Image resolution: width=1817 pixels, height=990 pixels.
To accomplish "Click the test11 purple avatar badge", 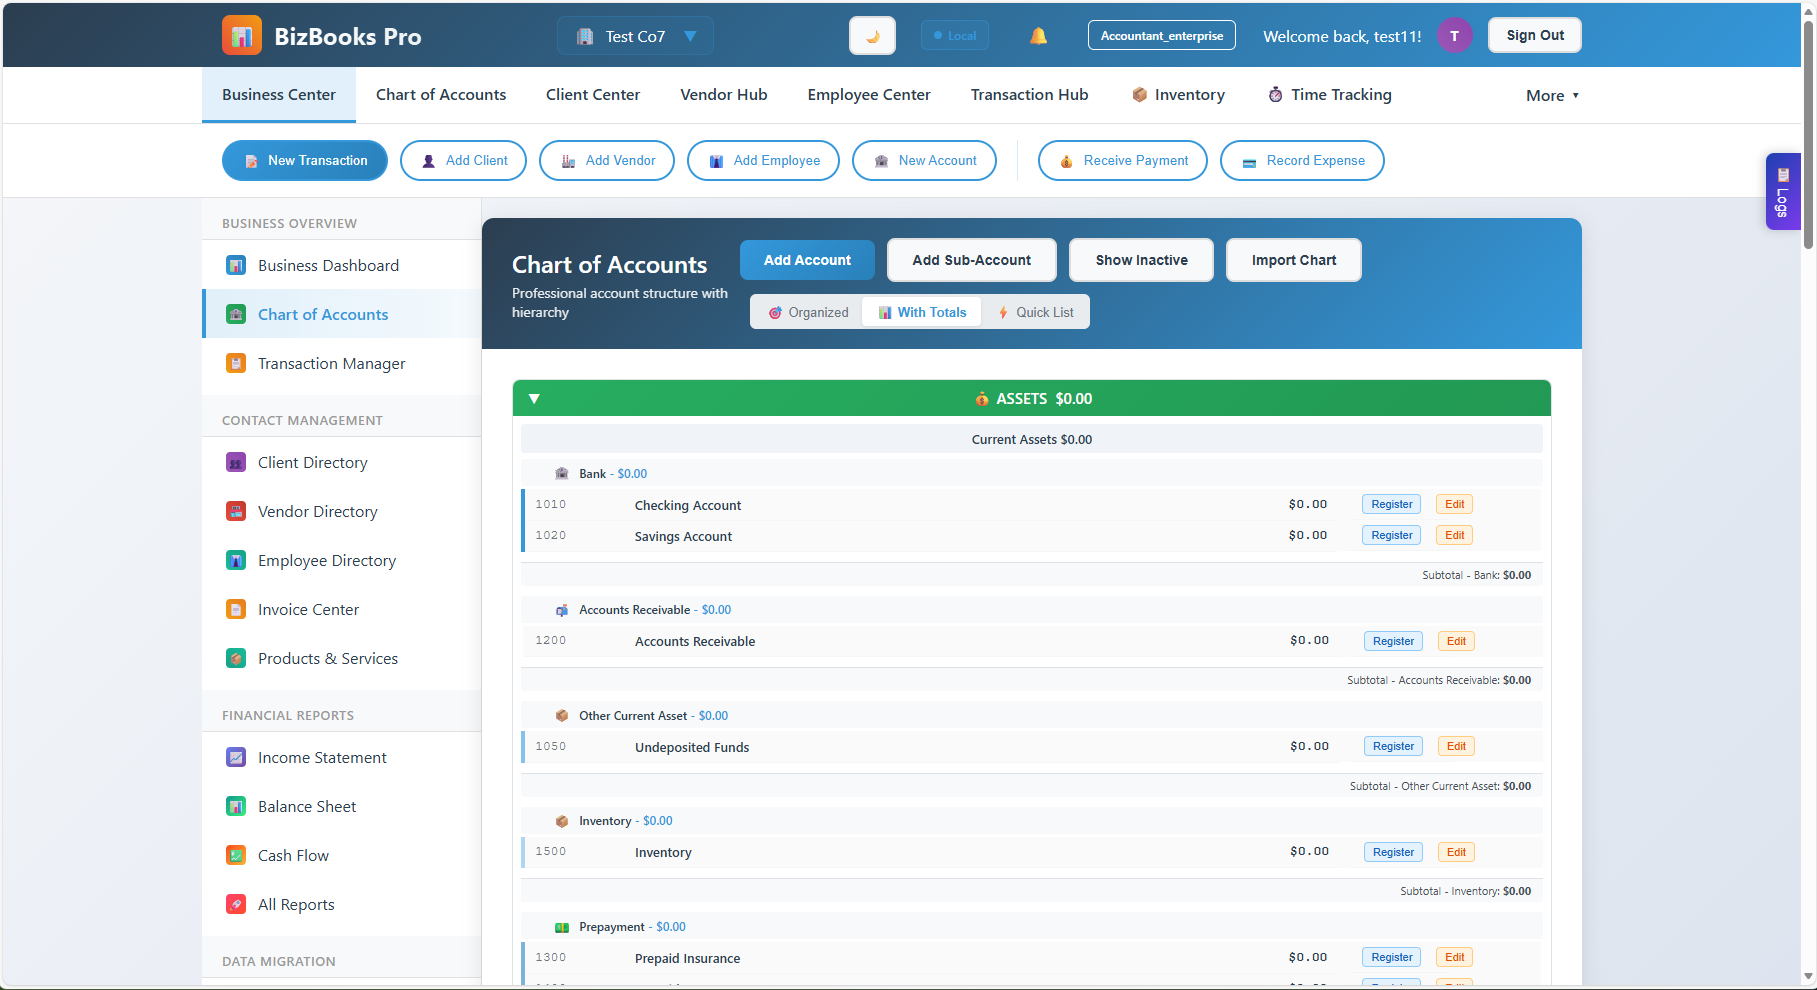I will (x=1455, y=35).
